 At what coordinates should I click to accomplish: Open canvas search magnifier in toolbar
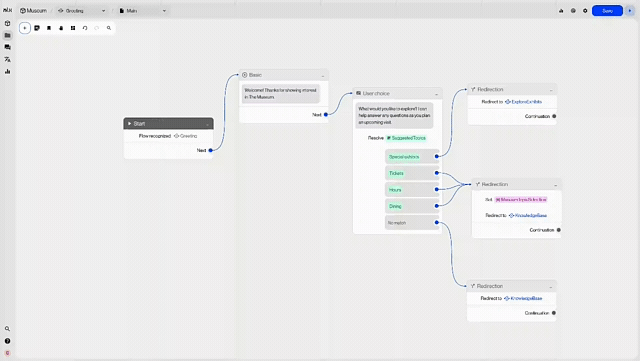point(109,28)
